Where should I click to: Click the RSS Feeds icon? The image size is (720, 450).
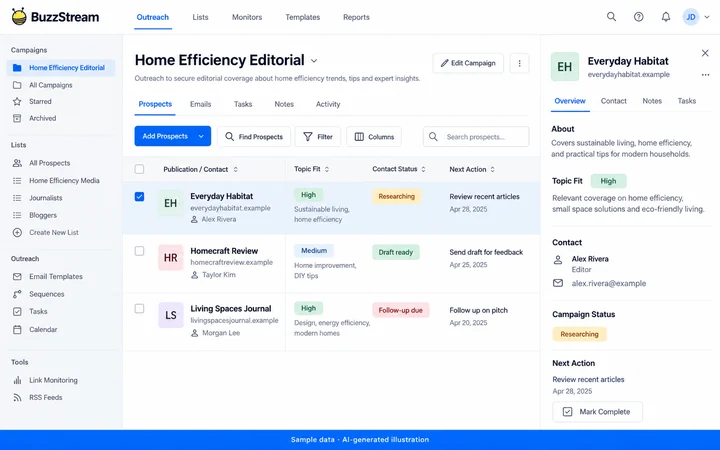point(17,398)
